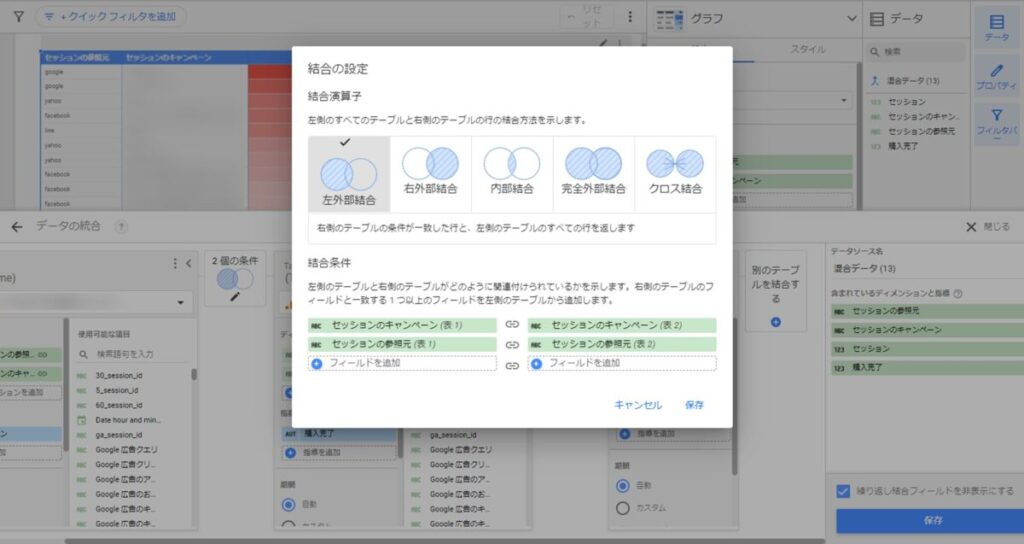
Task: Select セッションの参照元 (表 1) join field
Action: [402, 344]
